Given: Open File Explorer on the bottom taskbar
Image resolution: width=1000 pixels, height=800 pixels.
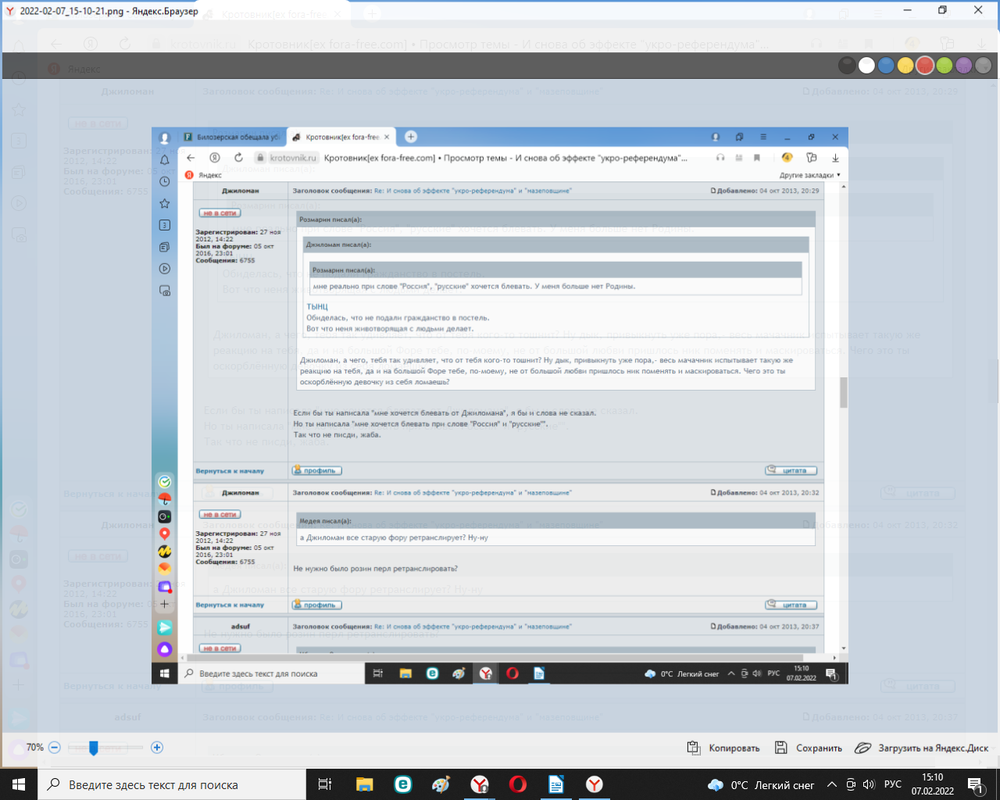Looking at the screenshot, I should [x=364, y=785].
